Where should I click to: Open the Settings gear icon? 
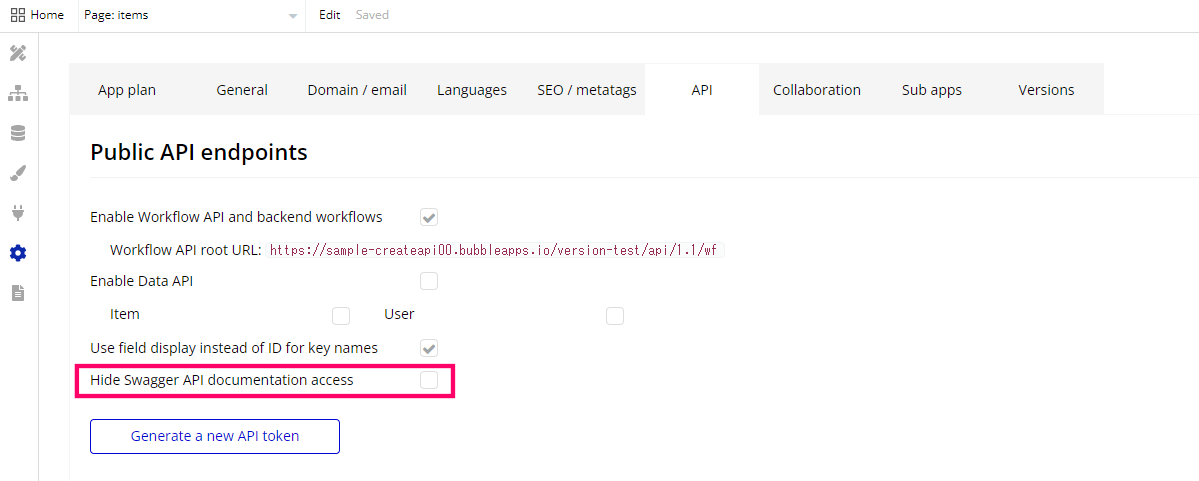pyautogui.click(x=18, y=253)
